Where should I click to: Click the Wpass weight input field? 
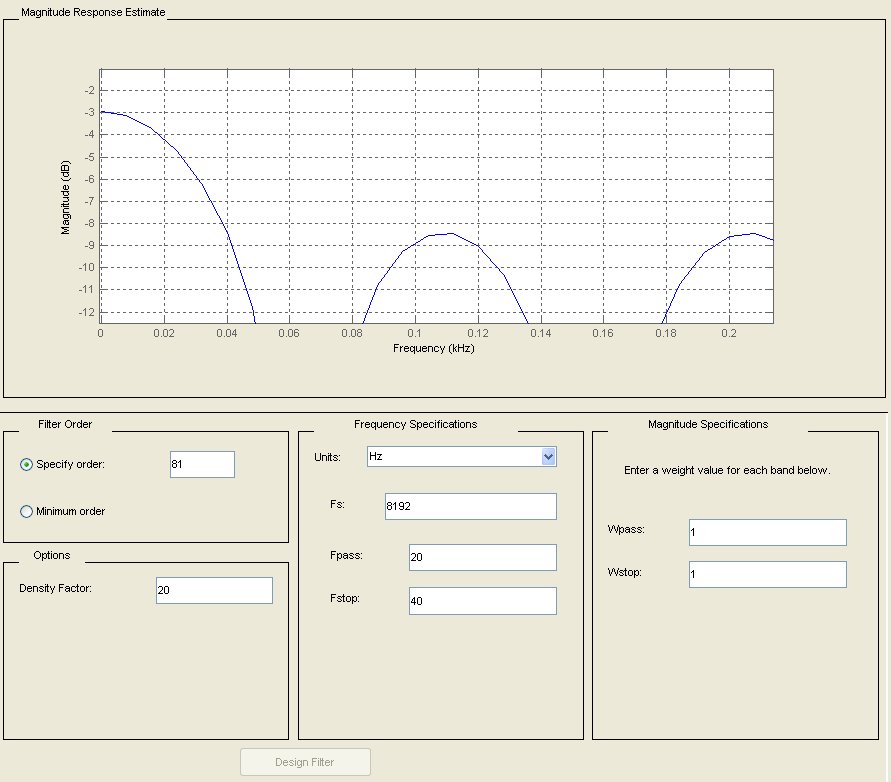pyautogui.click(x=767, y=533)
